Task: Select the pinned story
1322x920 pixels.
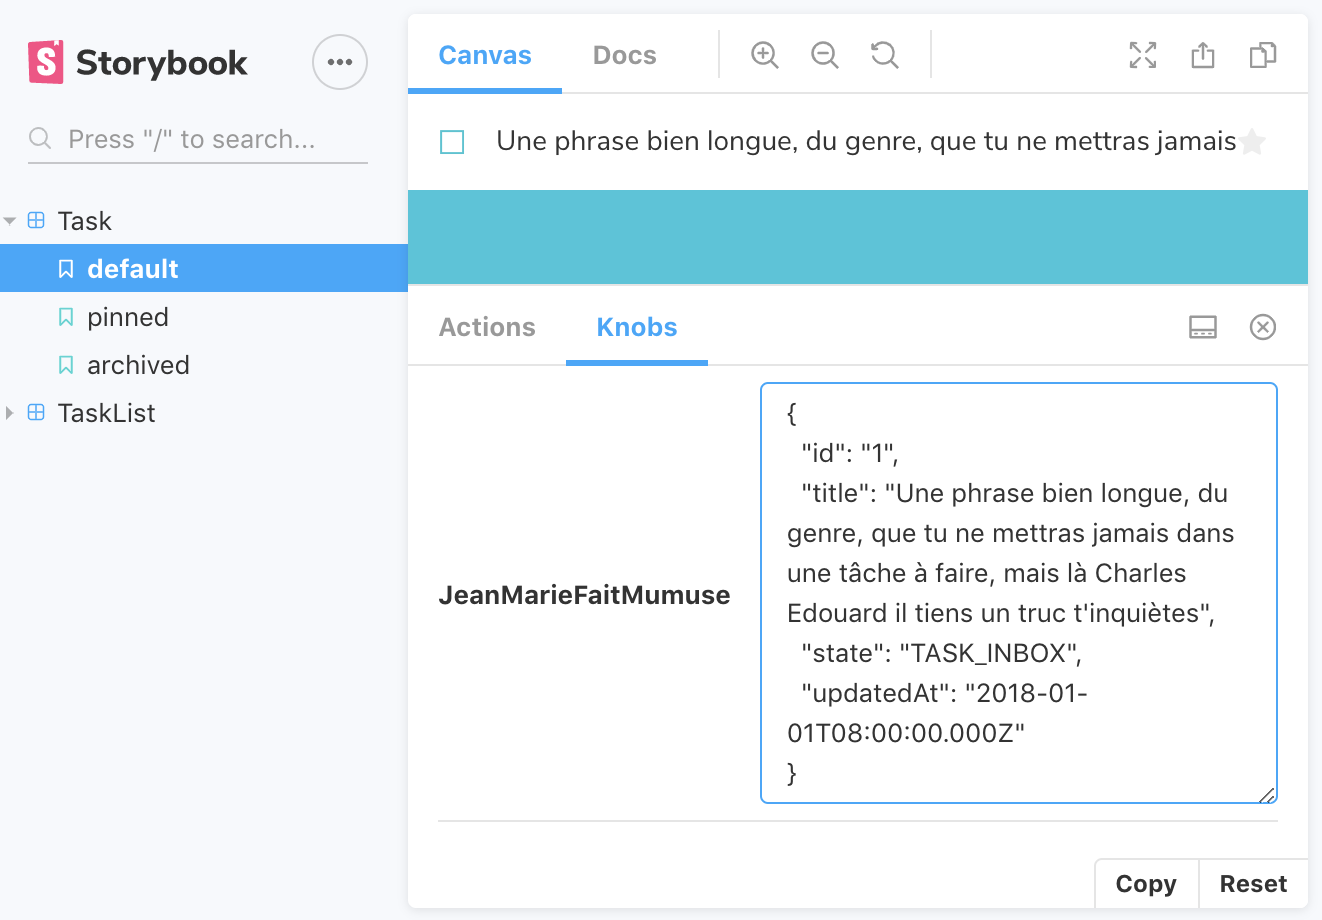Action: click(127, 317)
